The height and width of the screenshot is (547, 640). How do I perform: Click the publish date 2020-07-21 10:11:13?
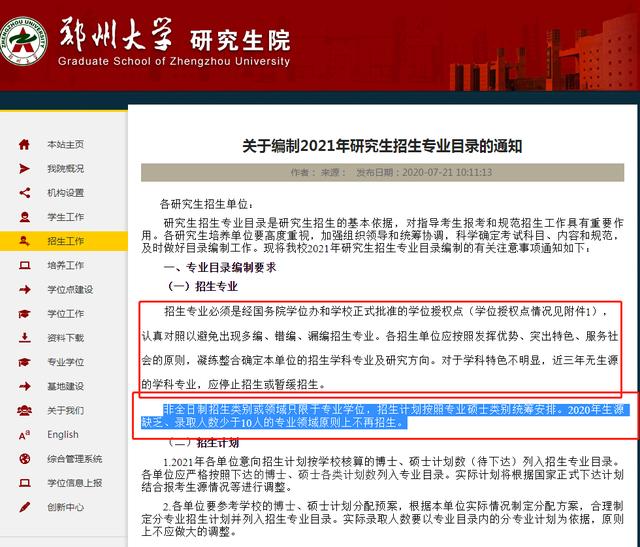pyautogui.click(x=447, y=172)
